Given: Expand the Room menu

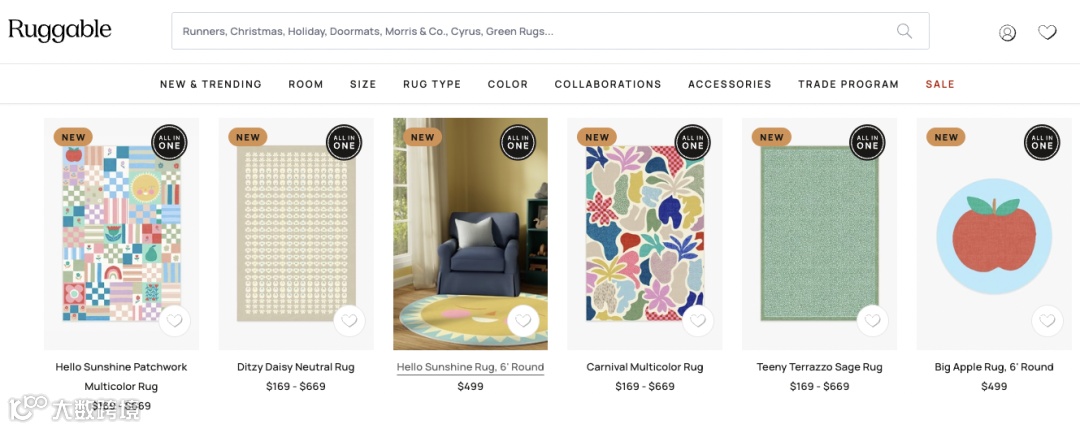Looking at the screenshot, I should [306, 84].
